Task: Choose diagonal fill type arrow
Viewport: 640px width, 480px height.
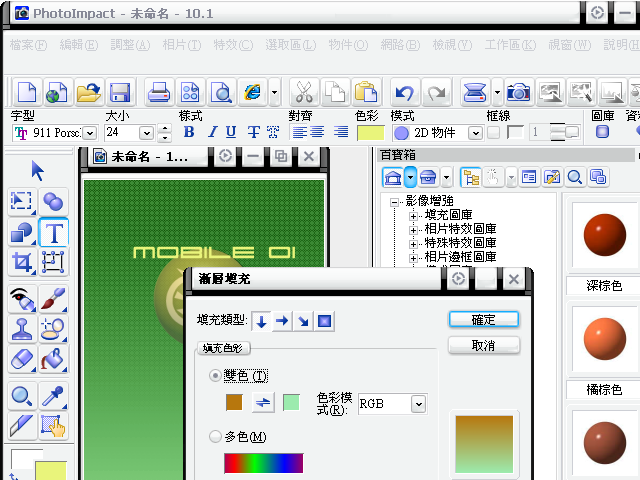Action: coord(303,321)
